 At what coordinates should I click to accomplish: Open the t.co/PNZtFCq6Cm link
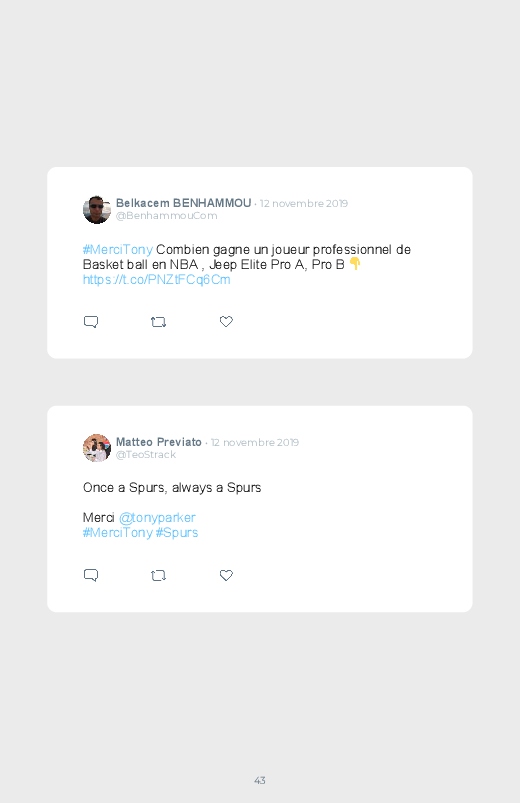156,280
